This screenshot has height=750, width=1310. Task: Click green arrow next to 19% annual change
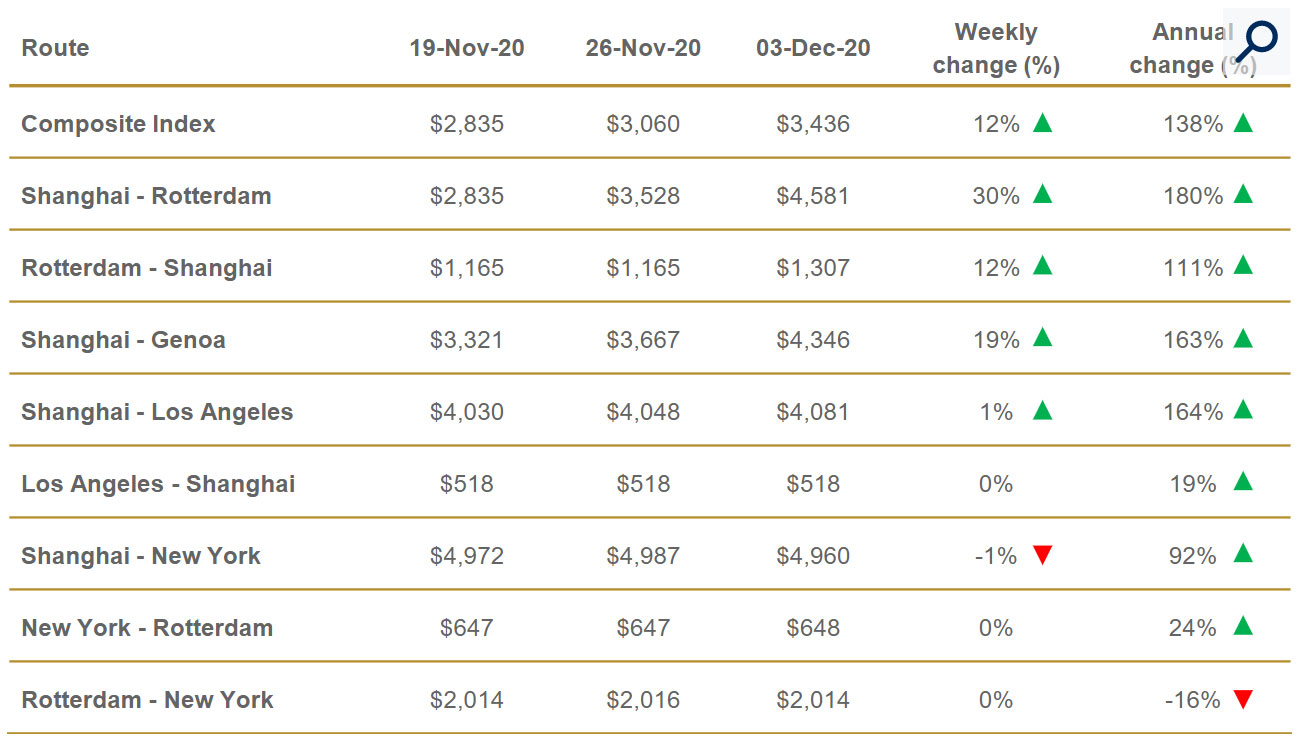coord(1242,482)
